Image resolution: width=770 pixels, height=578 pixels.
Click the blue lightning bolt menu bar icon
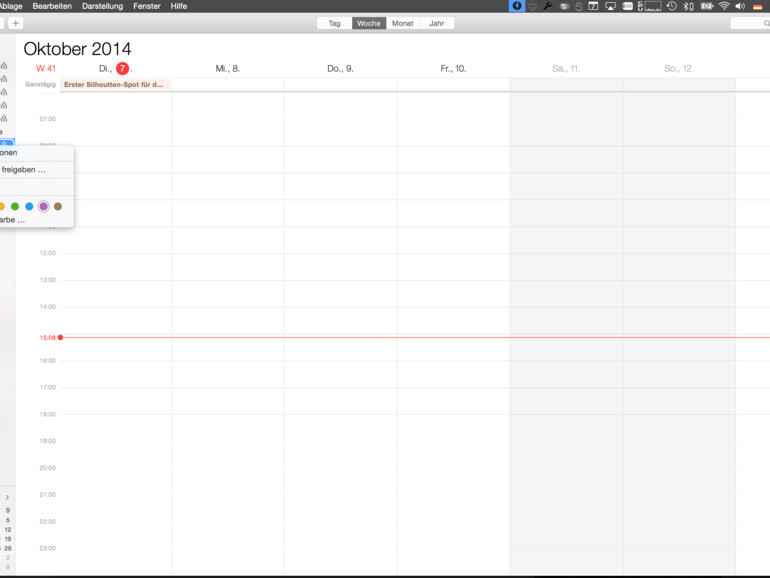517,6
